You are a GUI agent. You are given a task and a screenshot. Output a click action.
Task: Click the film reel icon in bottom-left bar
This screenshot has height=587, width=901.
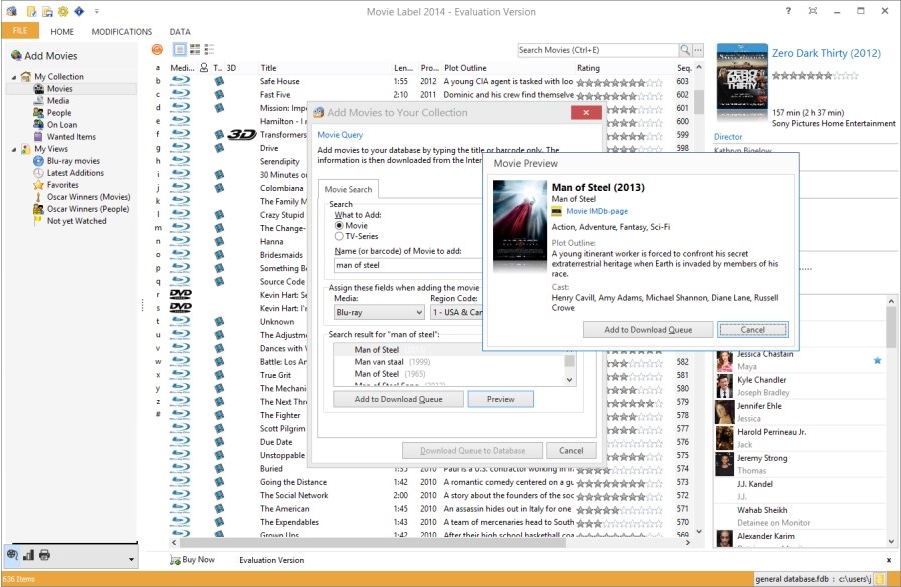pos(12,555)
